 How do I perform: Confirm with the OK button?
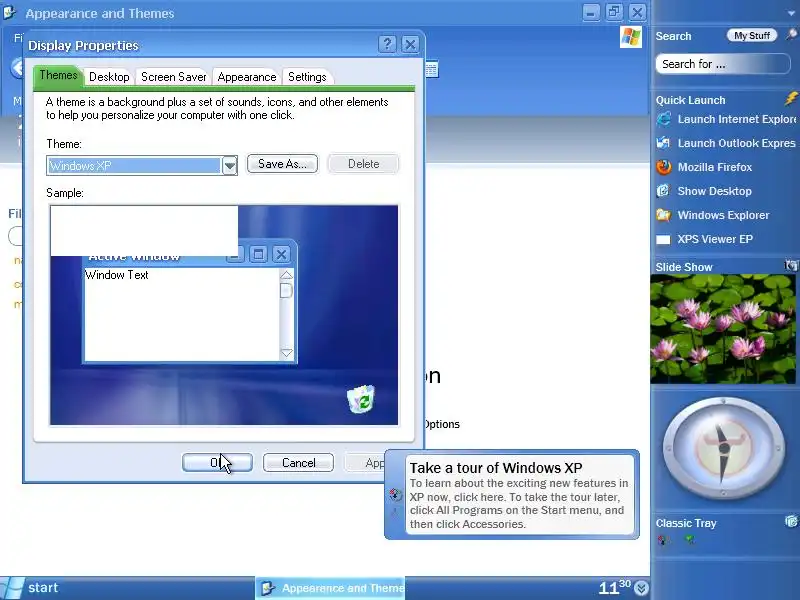point(217,462)
